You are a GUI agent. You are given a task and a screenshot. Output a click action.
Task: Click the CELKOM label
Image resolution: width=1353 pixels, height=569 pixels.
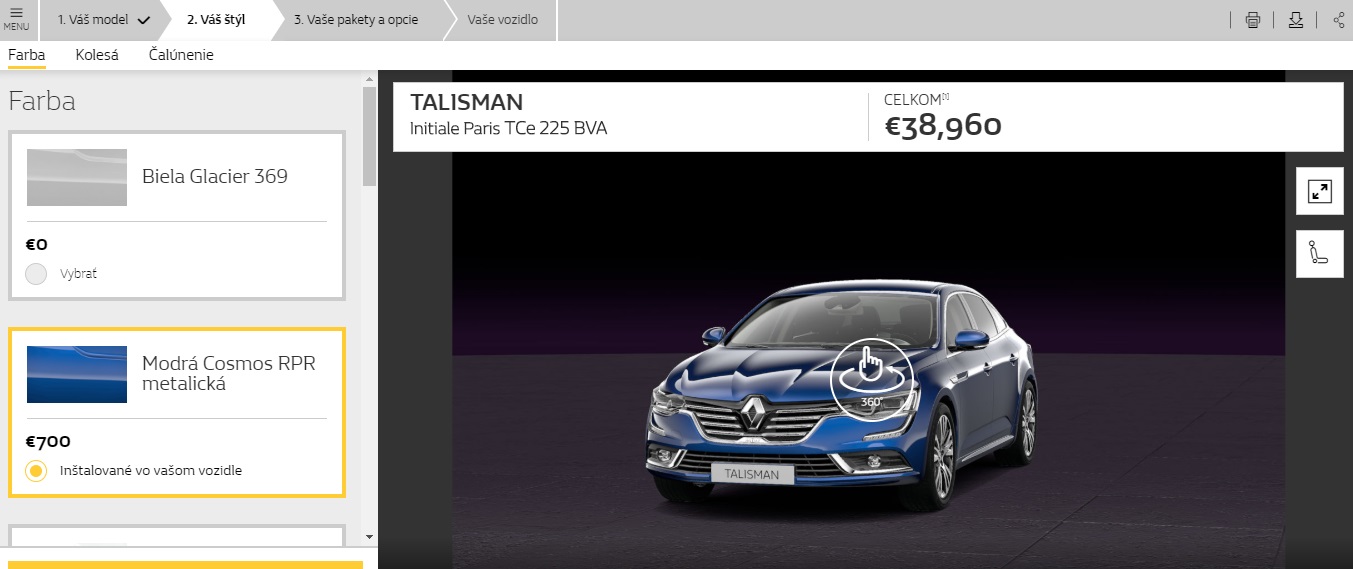[913, 99]
